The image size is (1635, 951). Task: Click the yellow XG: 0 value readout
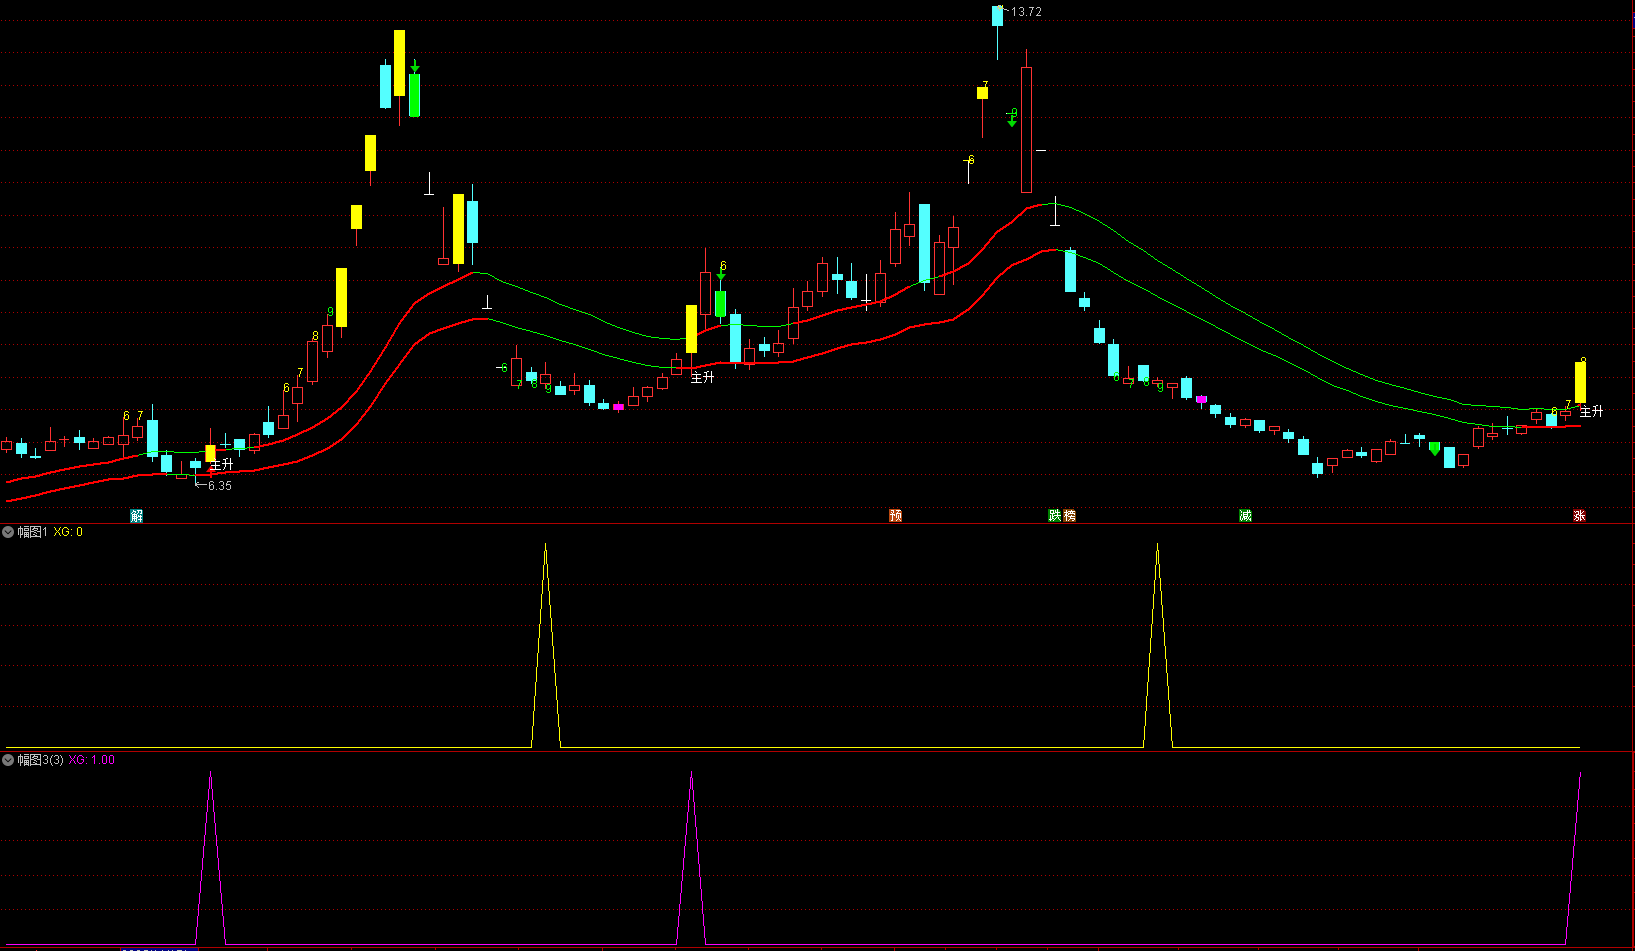click(68, 532)
